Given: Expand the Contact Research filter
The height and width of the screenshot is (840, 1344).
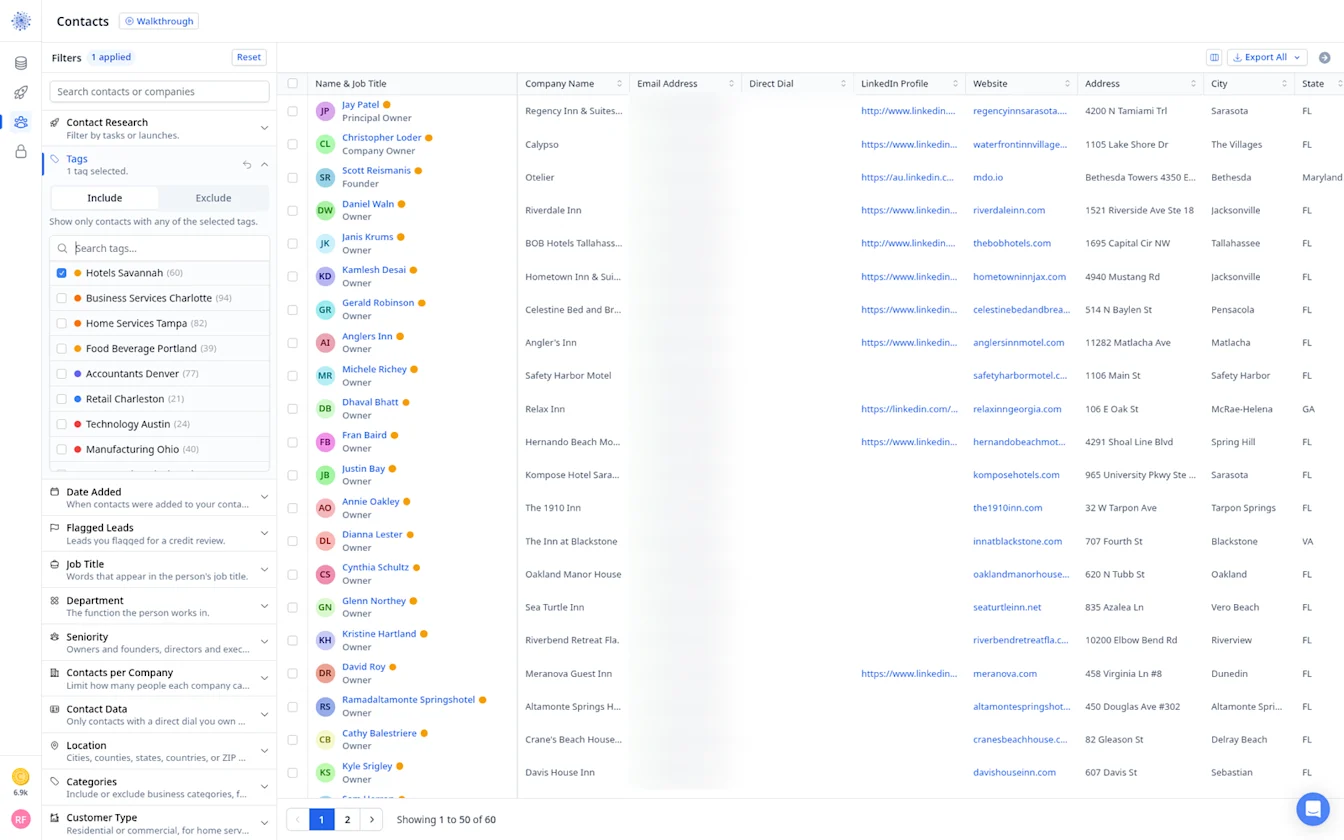Looking at the screenshot, I should [159, 128].
